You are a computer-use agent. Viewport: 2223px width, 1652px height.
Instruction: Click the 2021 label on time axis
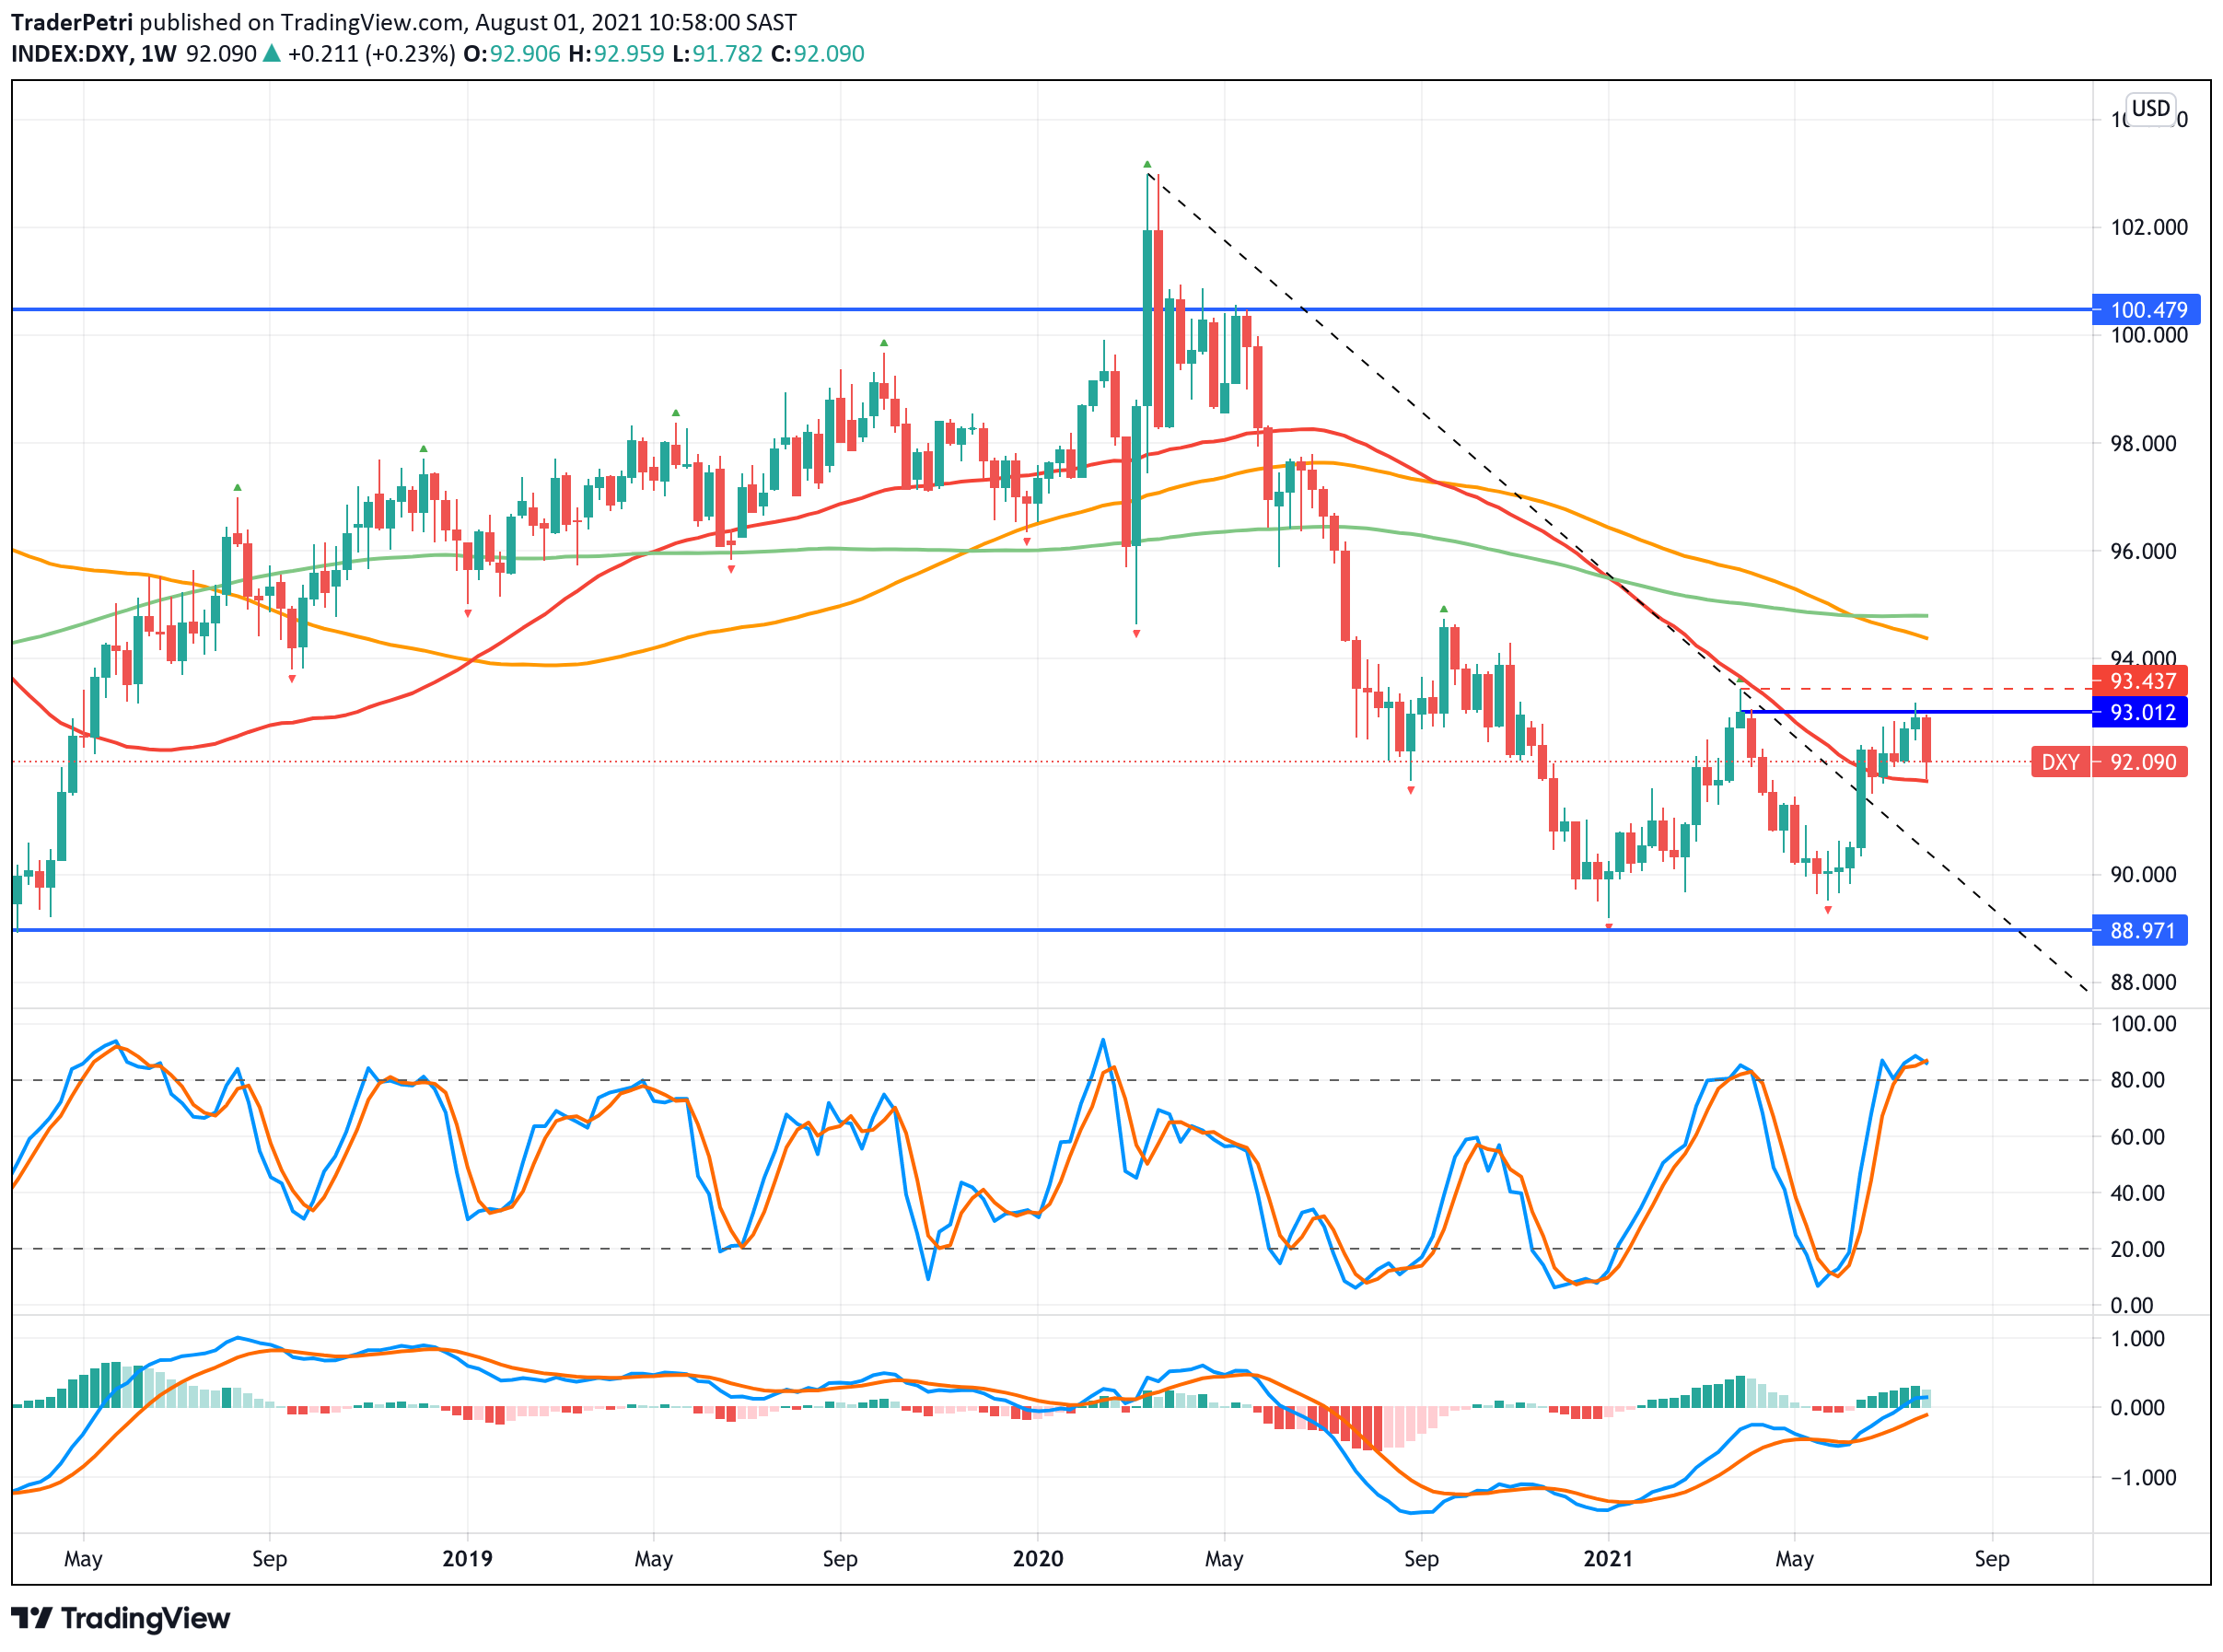click(1607, 1558)
